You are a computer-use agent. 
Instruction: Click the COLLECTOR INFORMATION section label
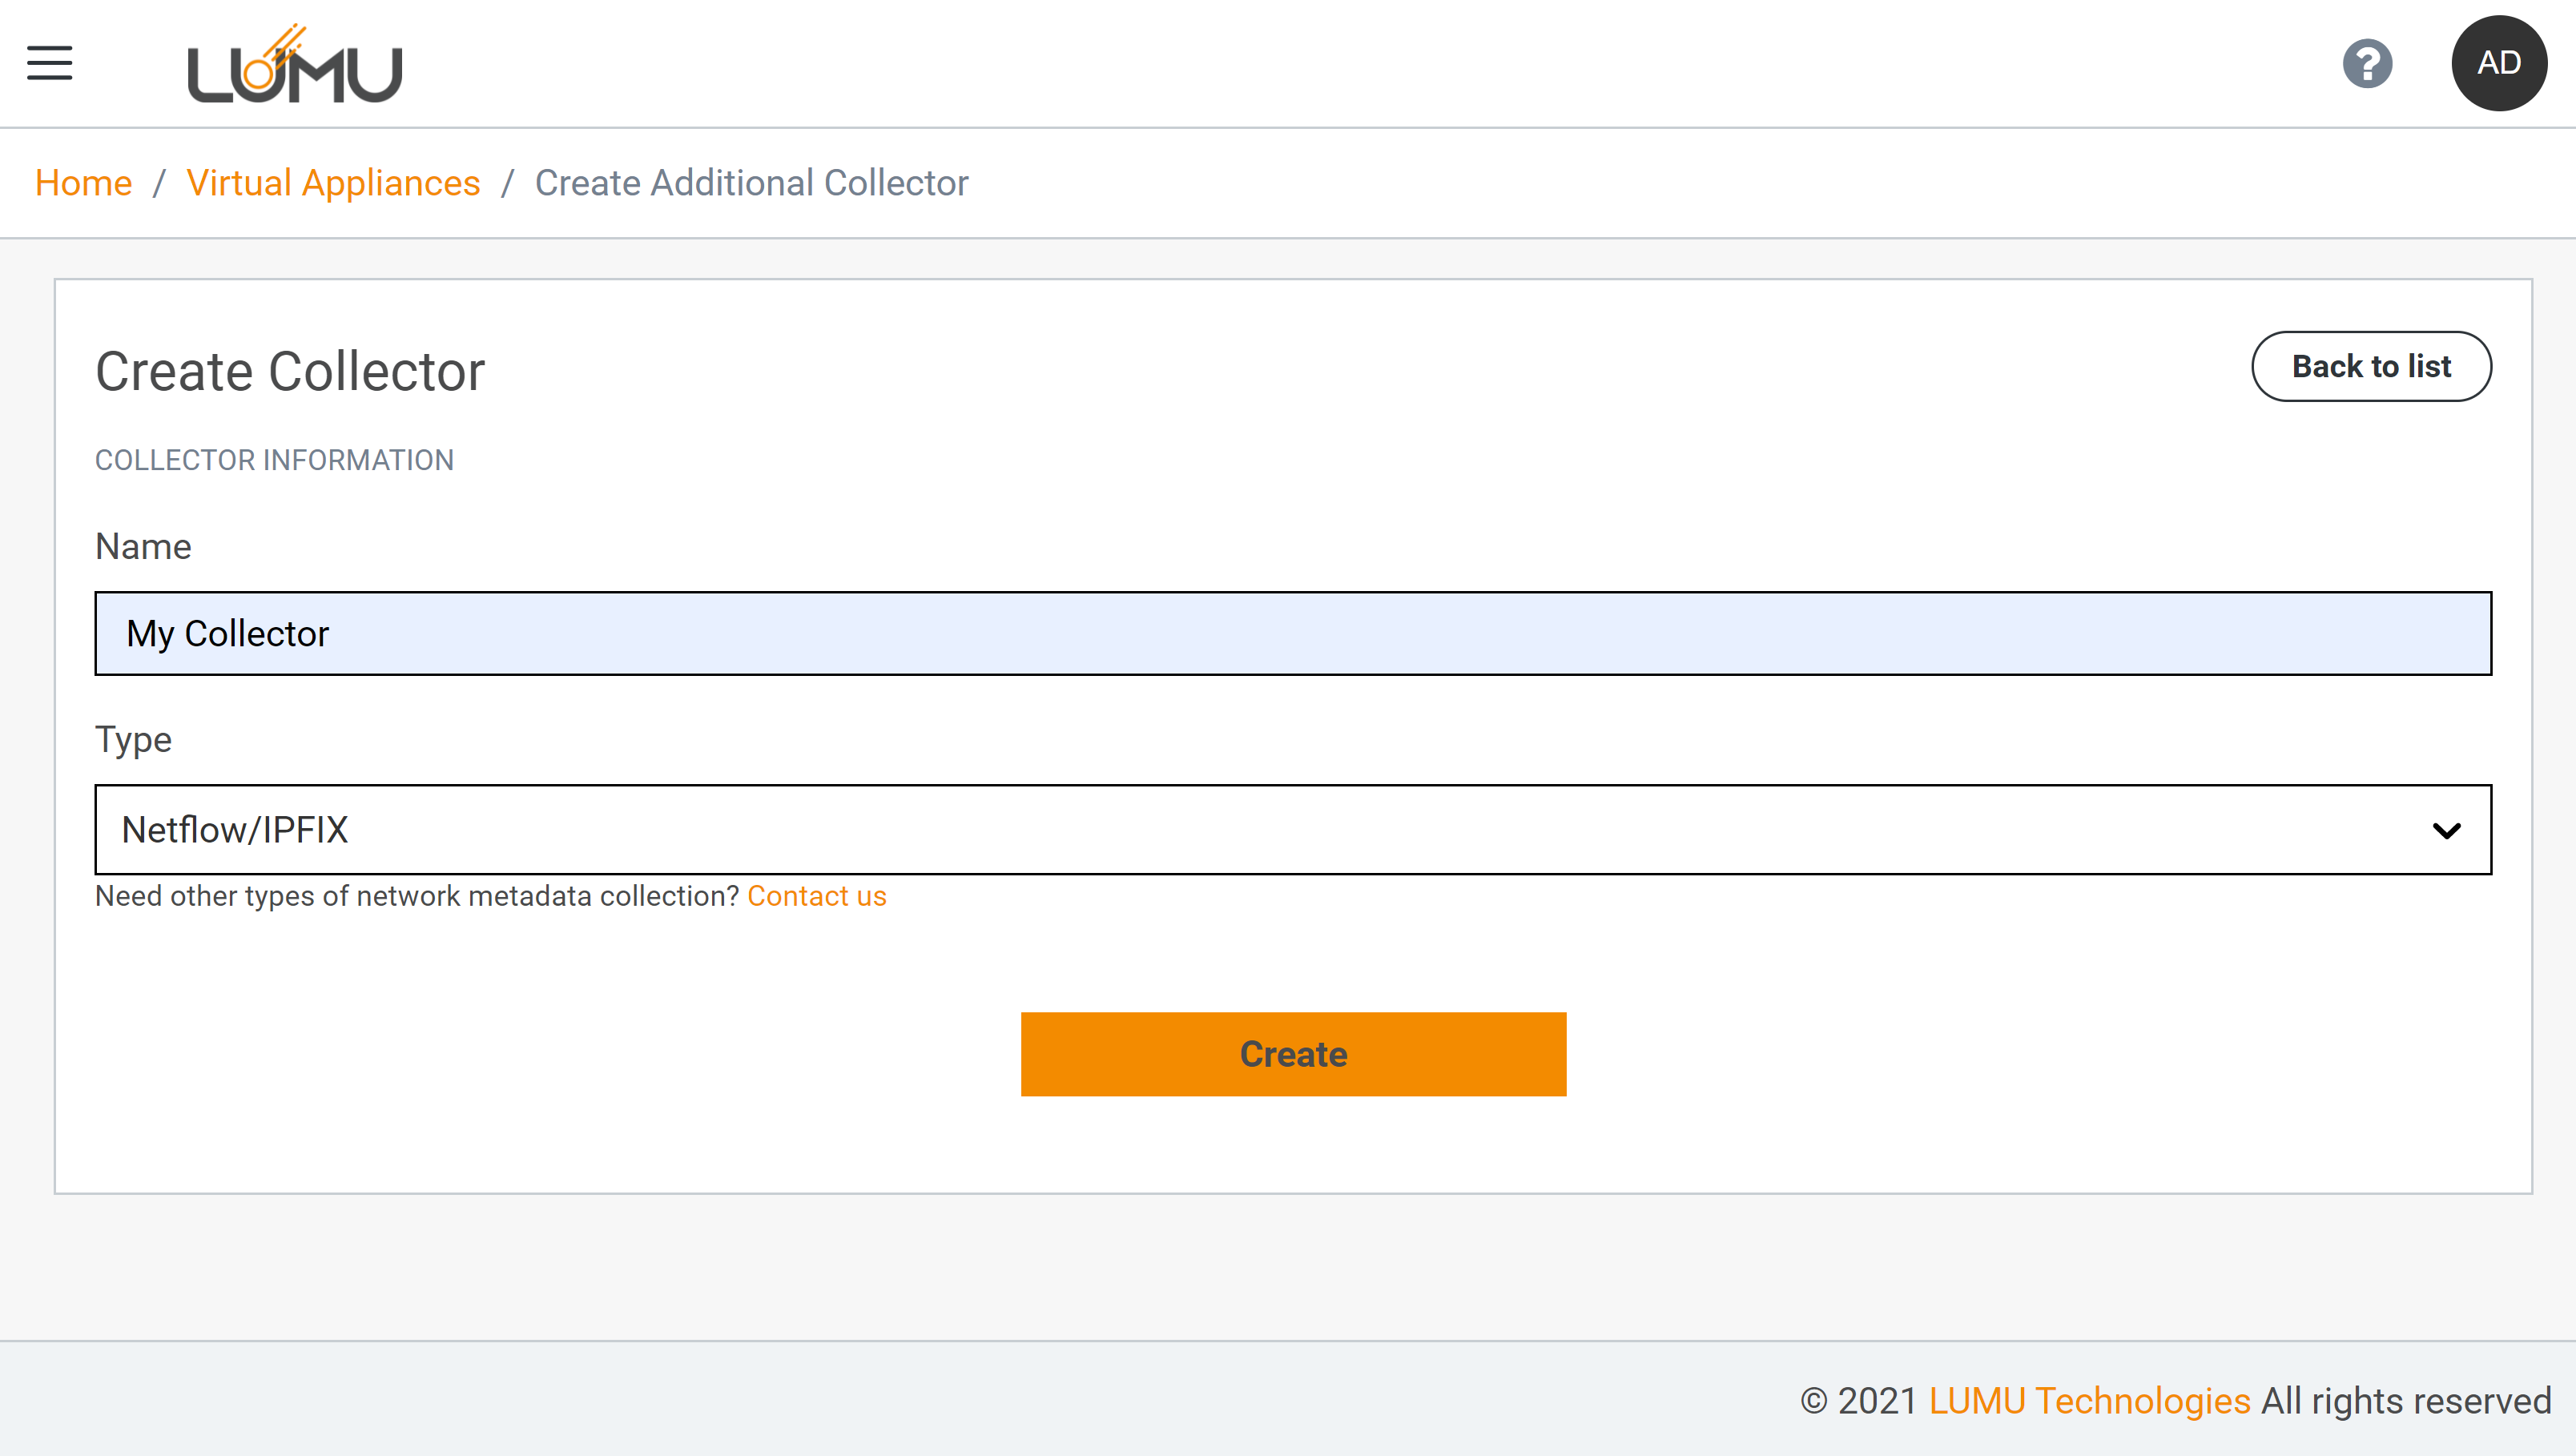pos(274,460)
